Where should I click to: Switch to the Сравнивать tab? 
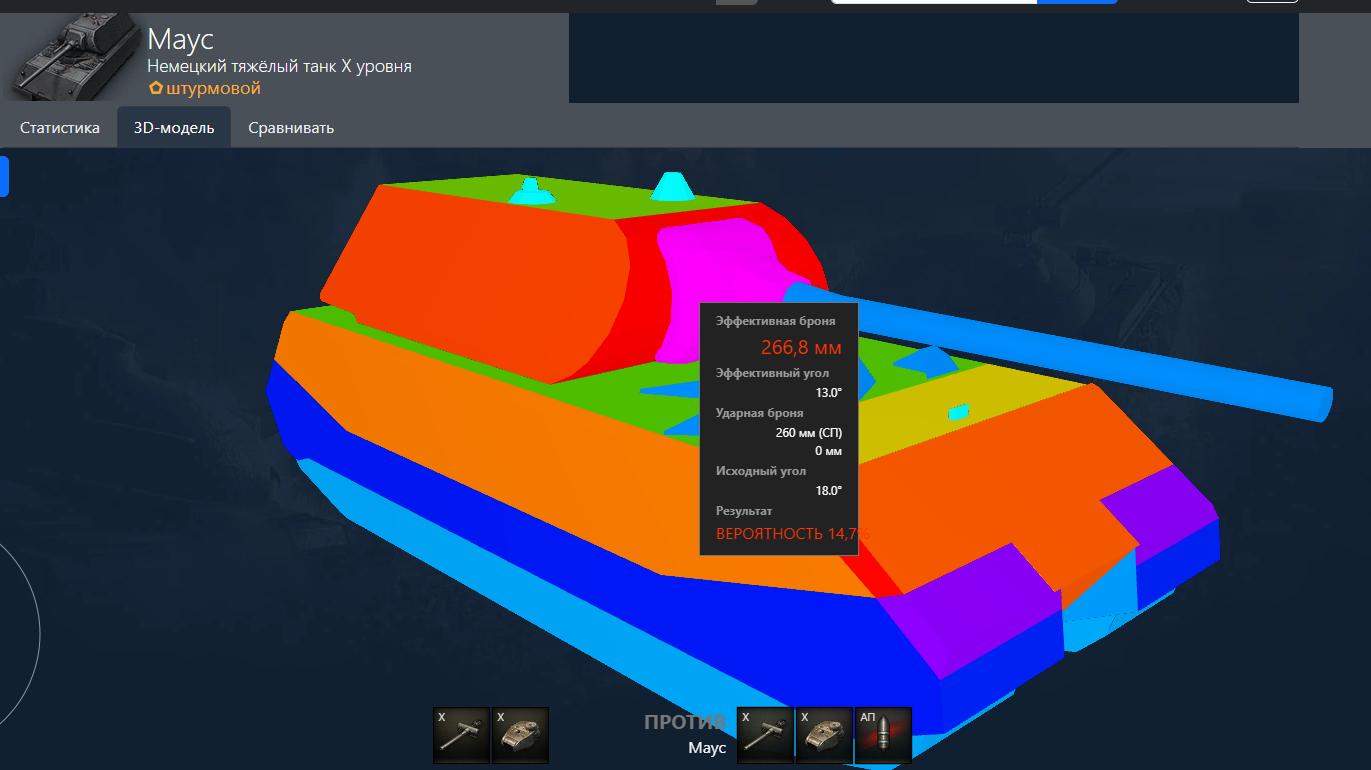[291, 128]
